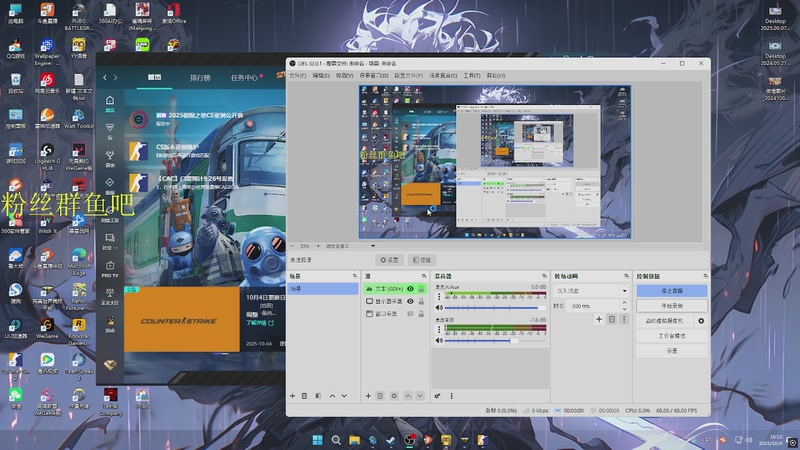This screenshot has width=800, height=450.
Task: Click trophy icon in game client sidebar
Action: [x=110, y=155]
